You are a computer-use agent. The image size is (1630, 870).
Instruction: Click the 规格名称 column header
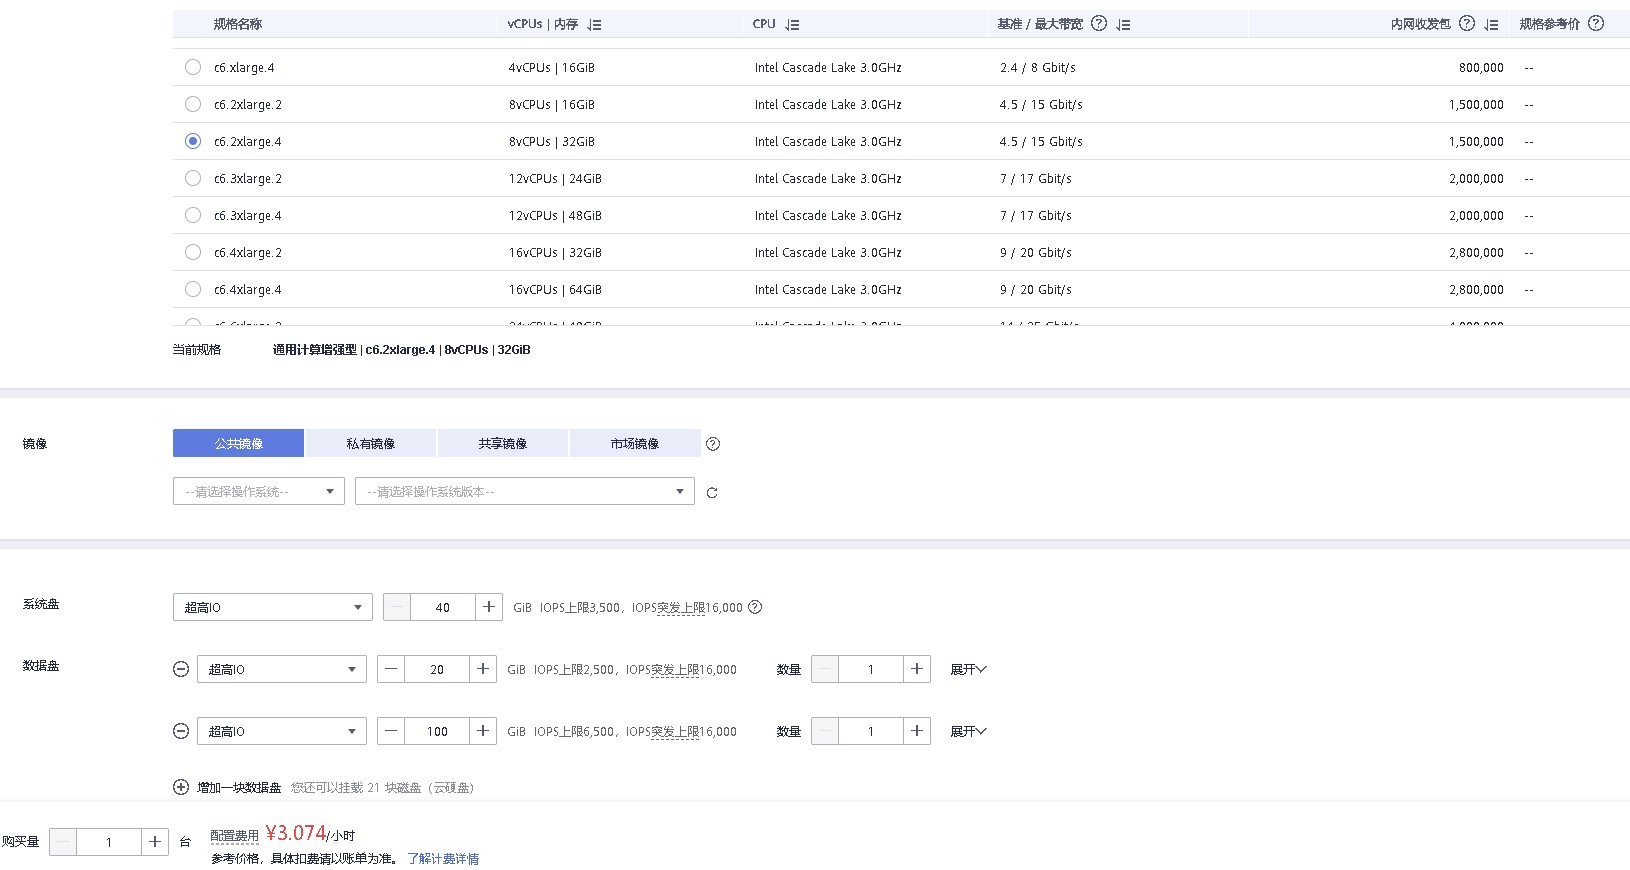click(238, 24)
